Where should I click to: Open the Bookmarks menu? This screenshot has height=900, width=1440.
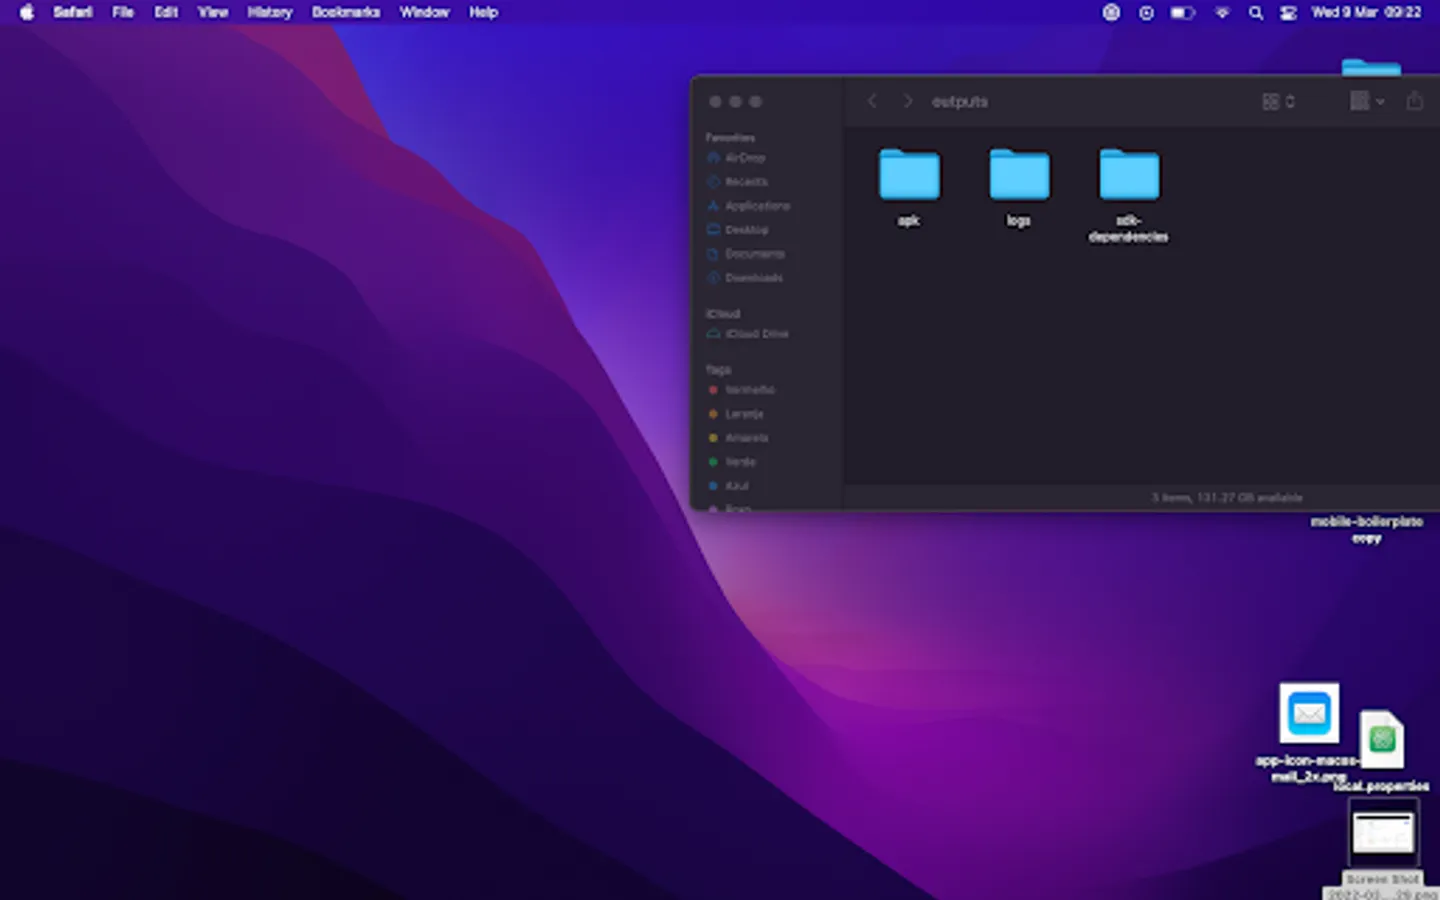[345, 13]
